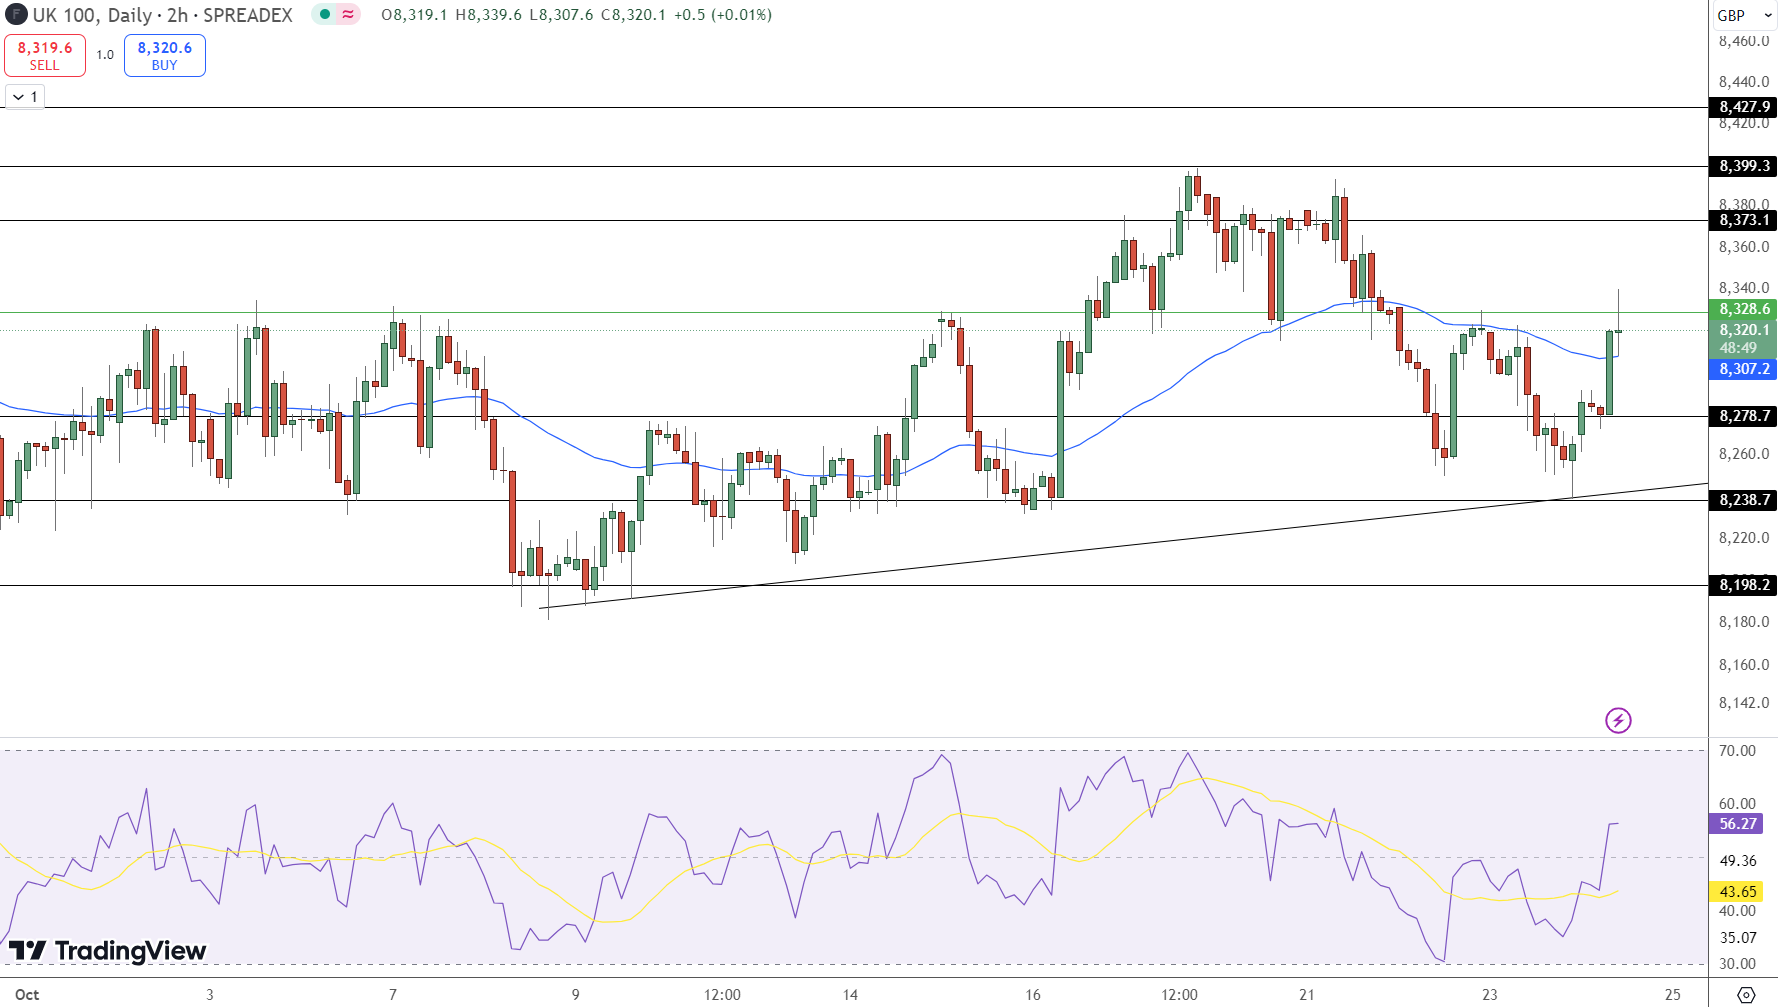Click the blue 8,307.2 price label
The image size is (1778, 1007).
pos(1744,370)
